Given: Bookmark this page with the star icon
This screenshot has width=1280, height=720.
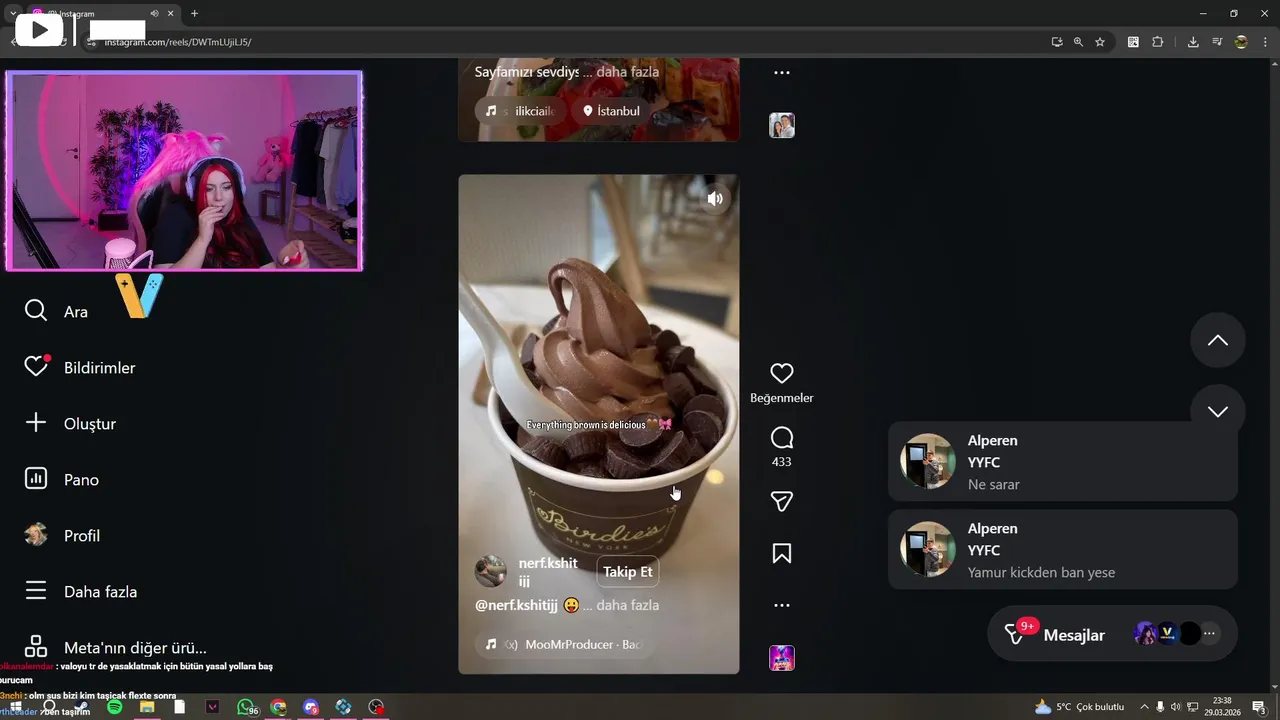Looking at the screenshot, I should (1100, 42).
